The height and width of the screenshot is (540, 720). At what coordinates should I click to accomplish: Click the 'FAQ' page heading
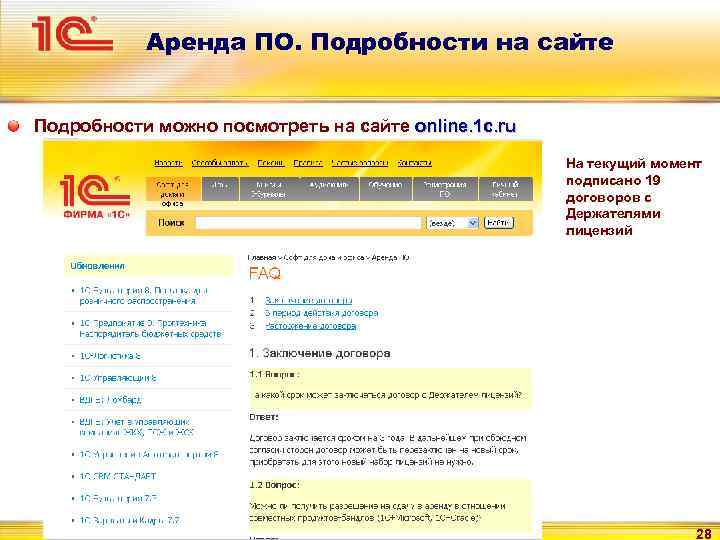click(x=264, y=274)
